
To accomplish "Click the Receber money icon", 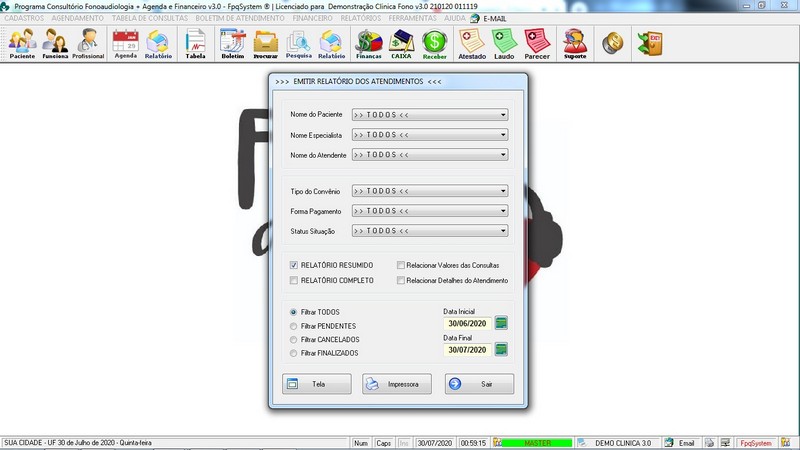I will pos(434,43).
